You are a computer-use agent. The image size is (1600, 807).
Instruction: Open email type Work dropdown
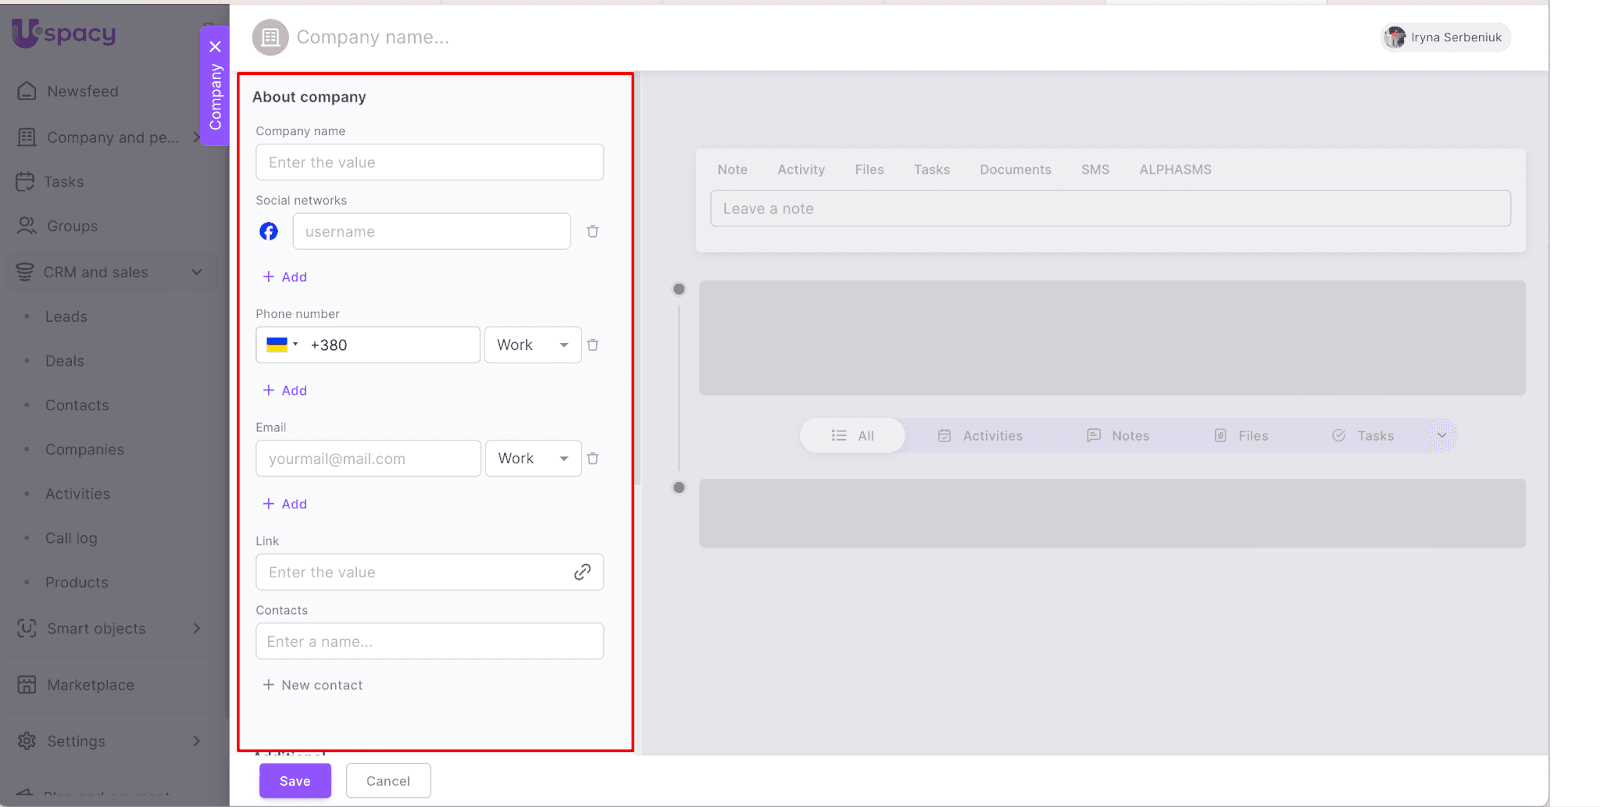point(533,458)
